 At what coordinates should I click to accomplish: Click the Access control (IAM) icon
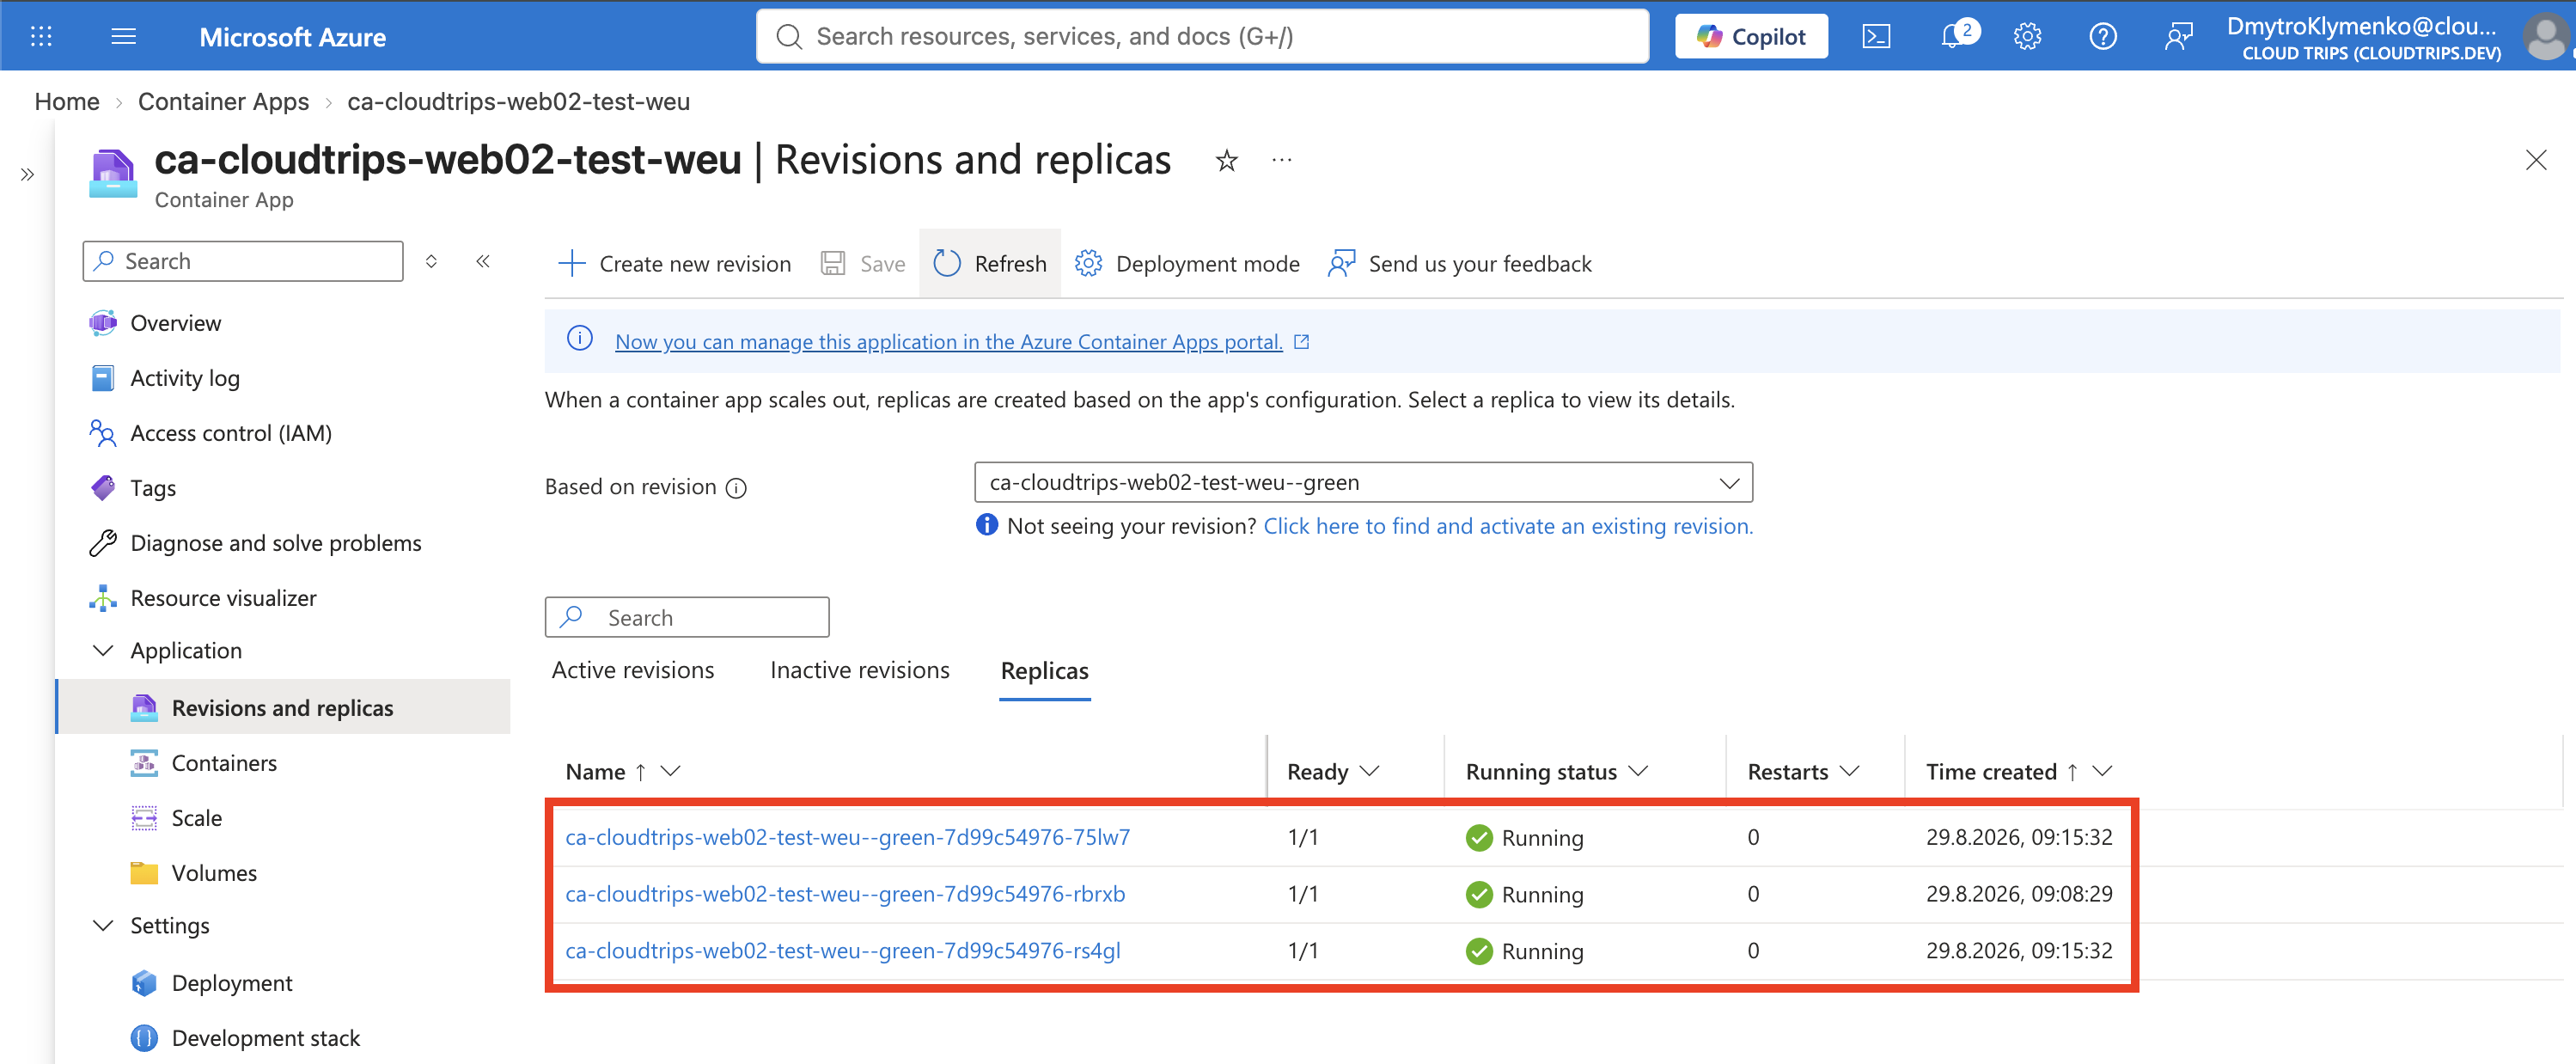pyautogui.click(x=103, y=433)
